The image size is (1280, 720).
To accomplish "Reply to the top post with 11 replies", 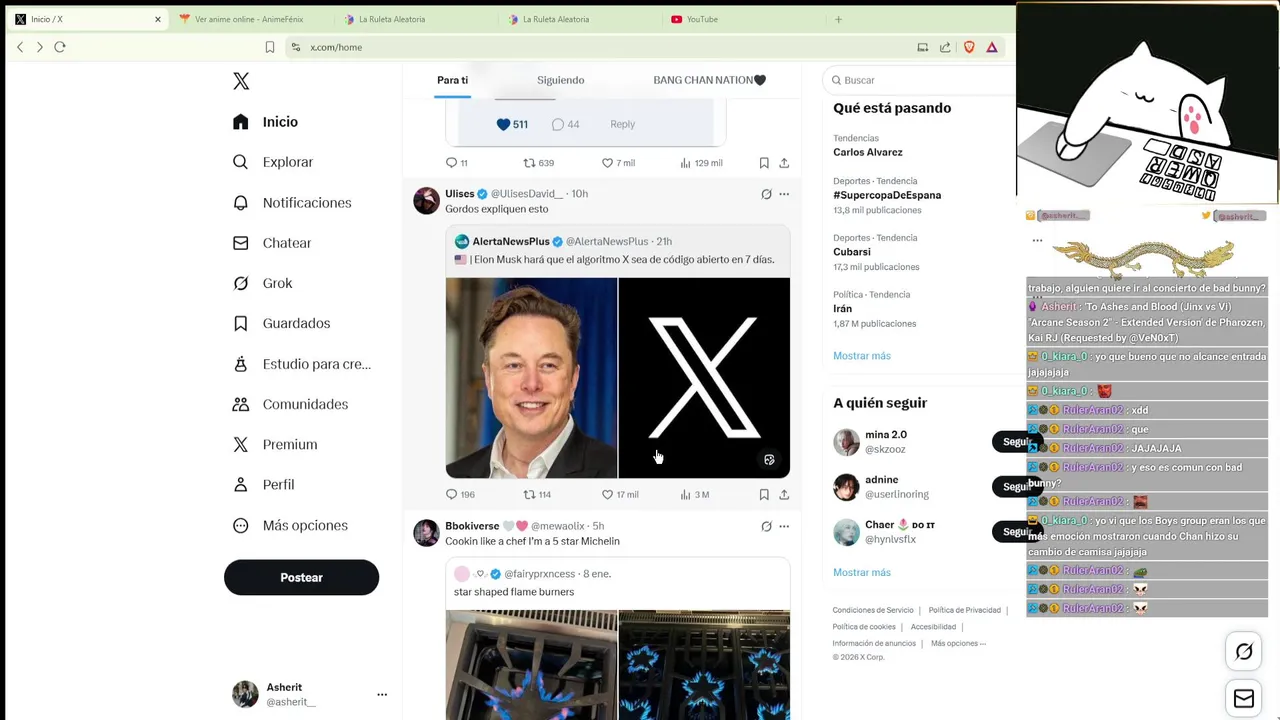I will coord(456,163).
